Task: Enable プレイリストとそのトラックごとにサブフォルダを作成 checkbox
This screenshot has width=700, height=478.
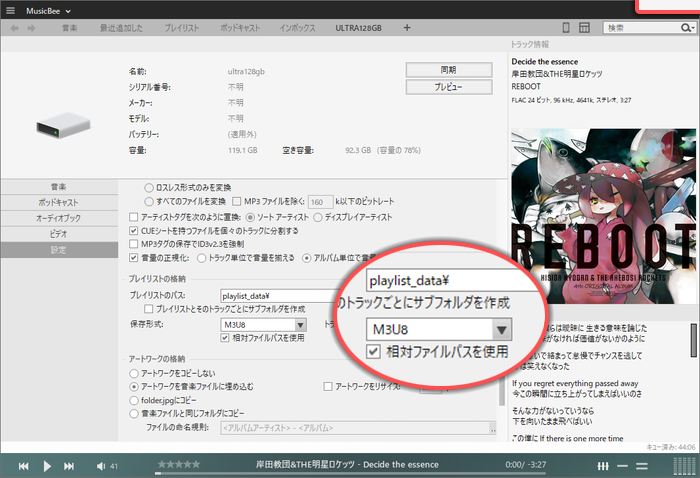Action: coord(148,309)
